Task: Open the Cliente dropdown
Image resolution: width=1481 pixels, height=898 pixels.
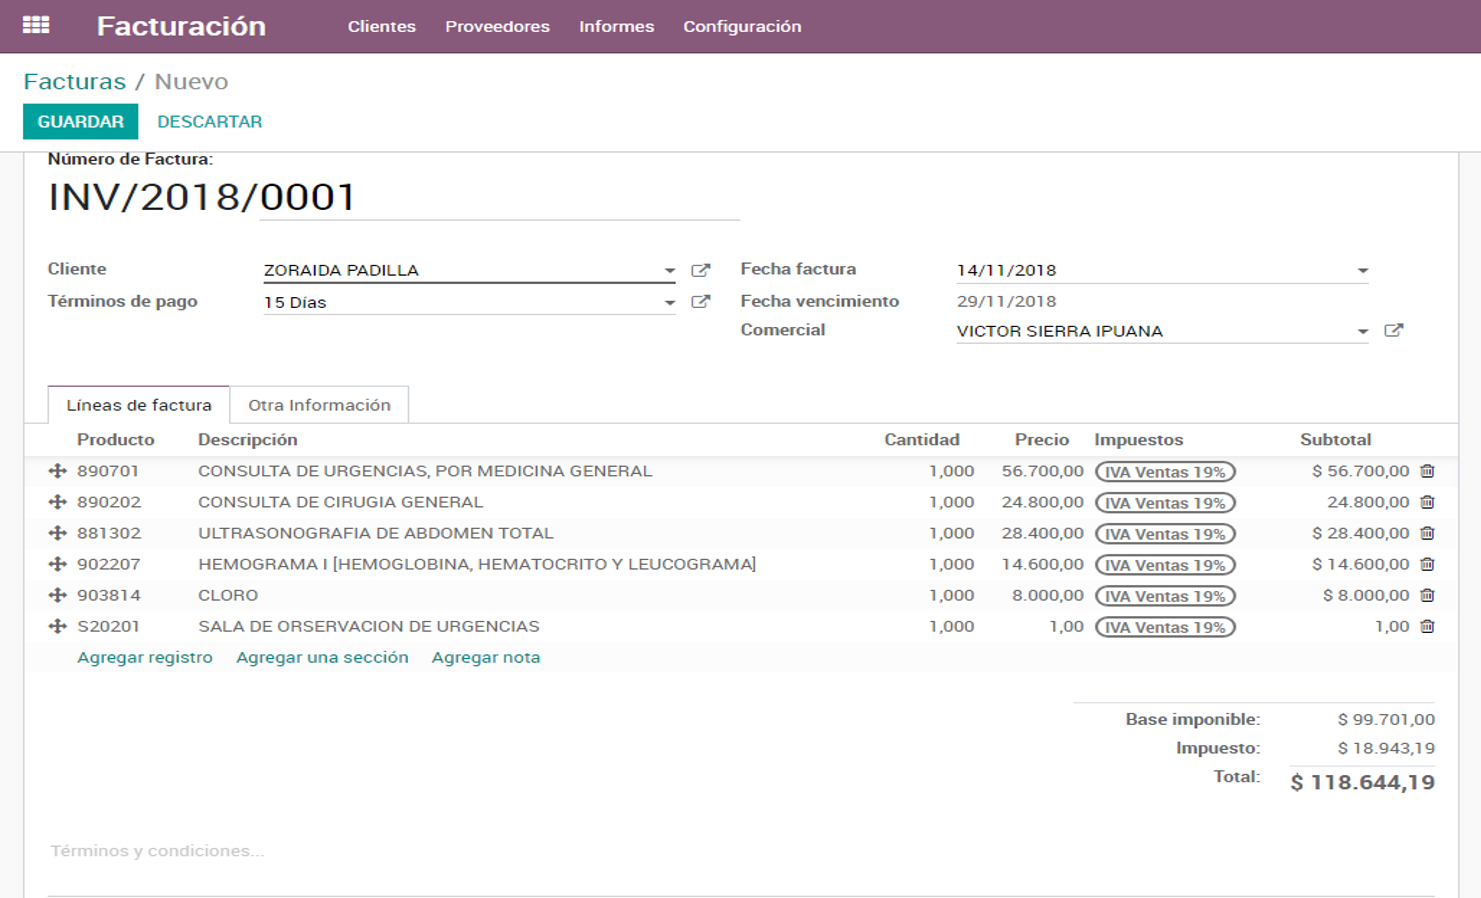Action: 670,269
